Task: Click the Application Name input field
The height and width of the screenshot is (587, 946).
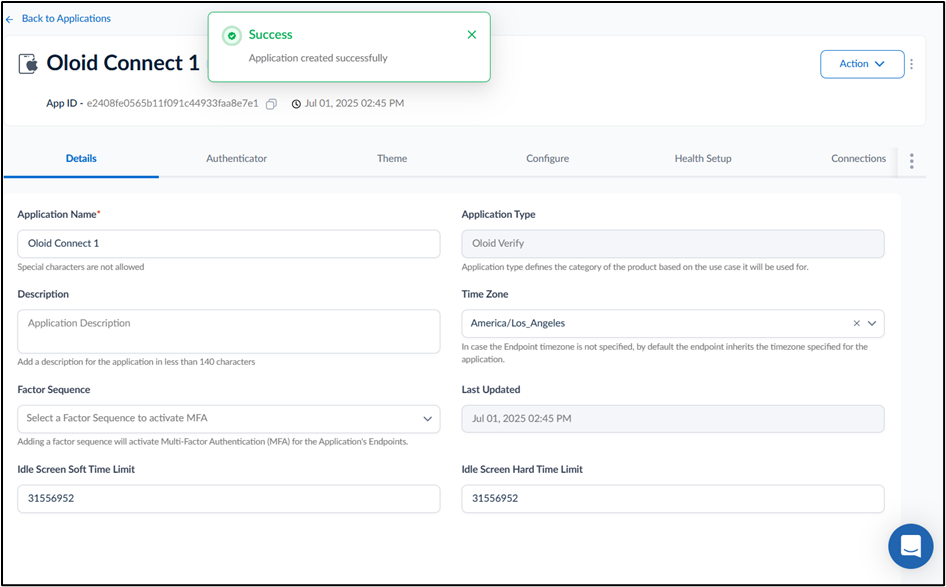Action: [229, 244]
